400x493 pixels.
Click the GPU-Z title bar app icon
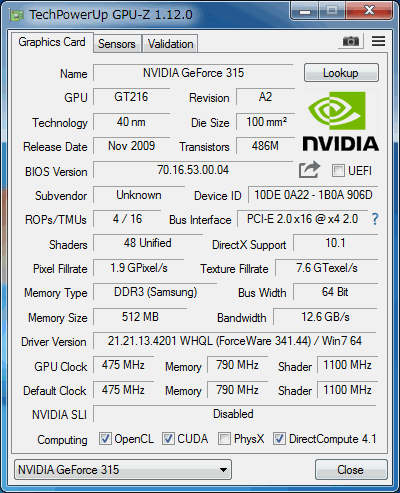[x=17, y=15]
